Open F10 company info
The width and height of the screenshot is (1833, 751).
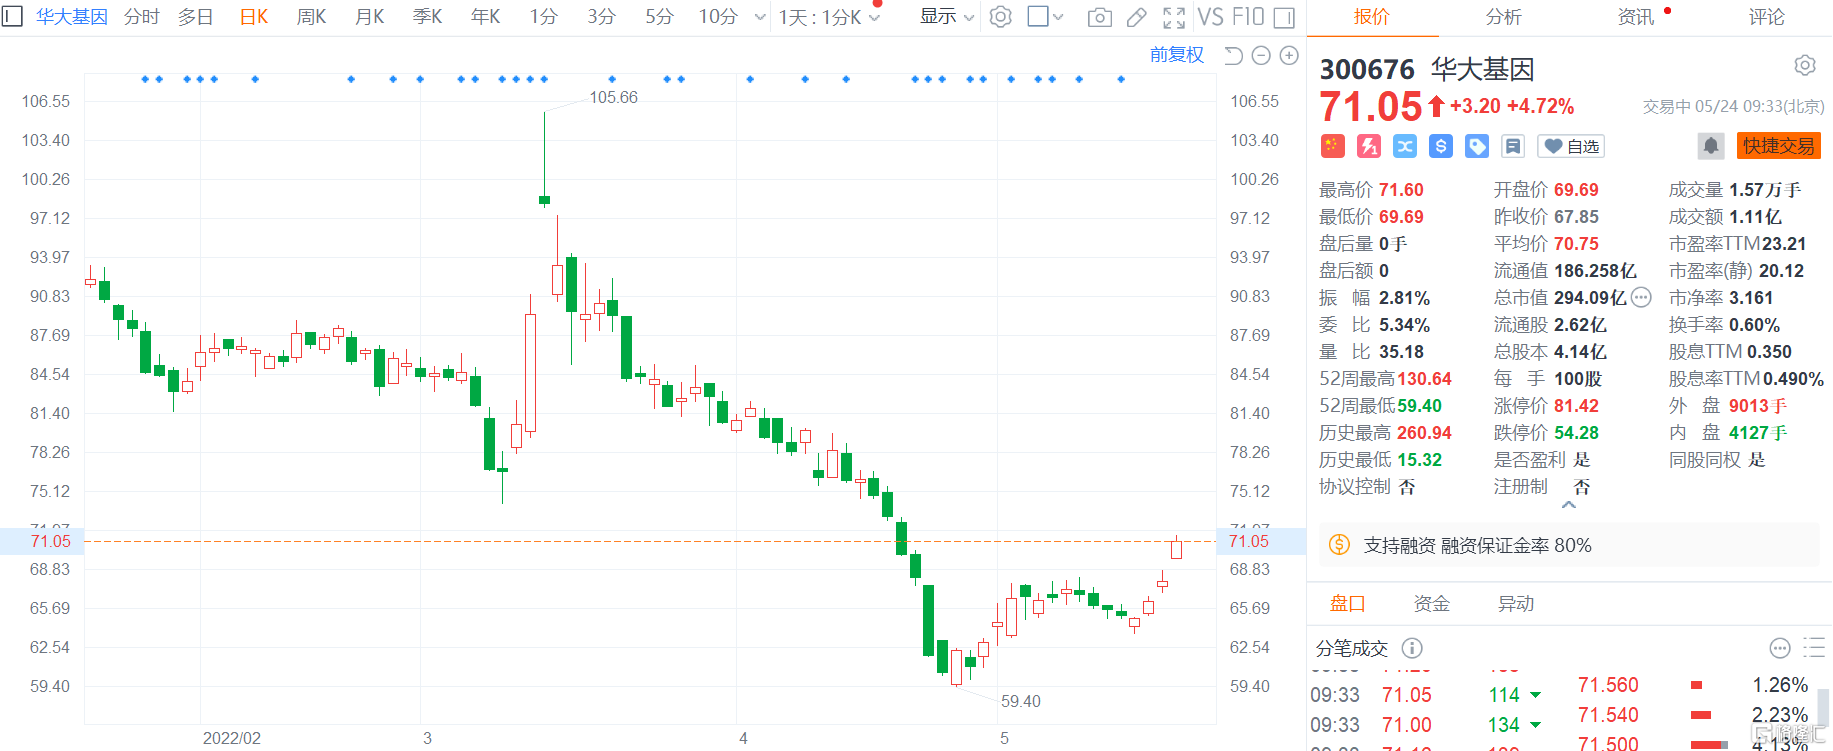tap(1248, 17)
